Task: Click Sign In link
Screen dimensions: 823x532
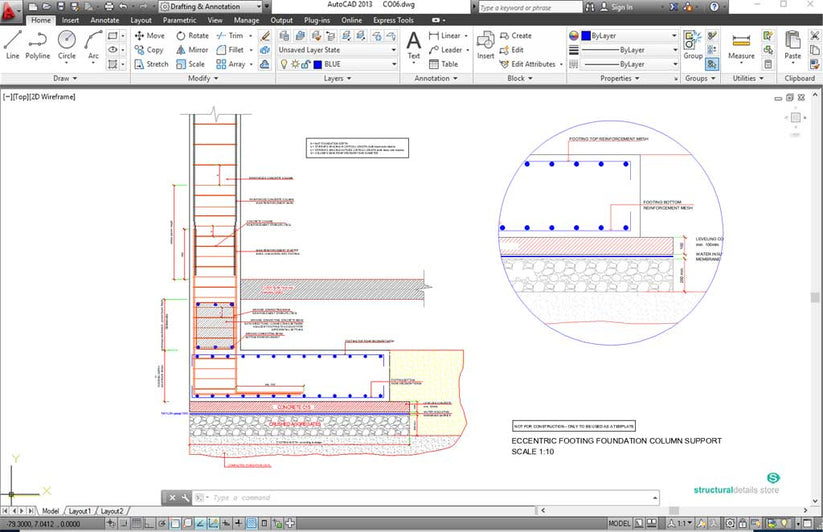Action: click(x=616, y=7)
